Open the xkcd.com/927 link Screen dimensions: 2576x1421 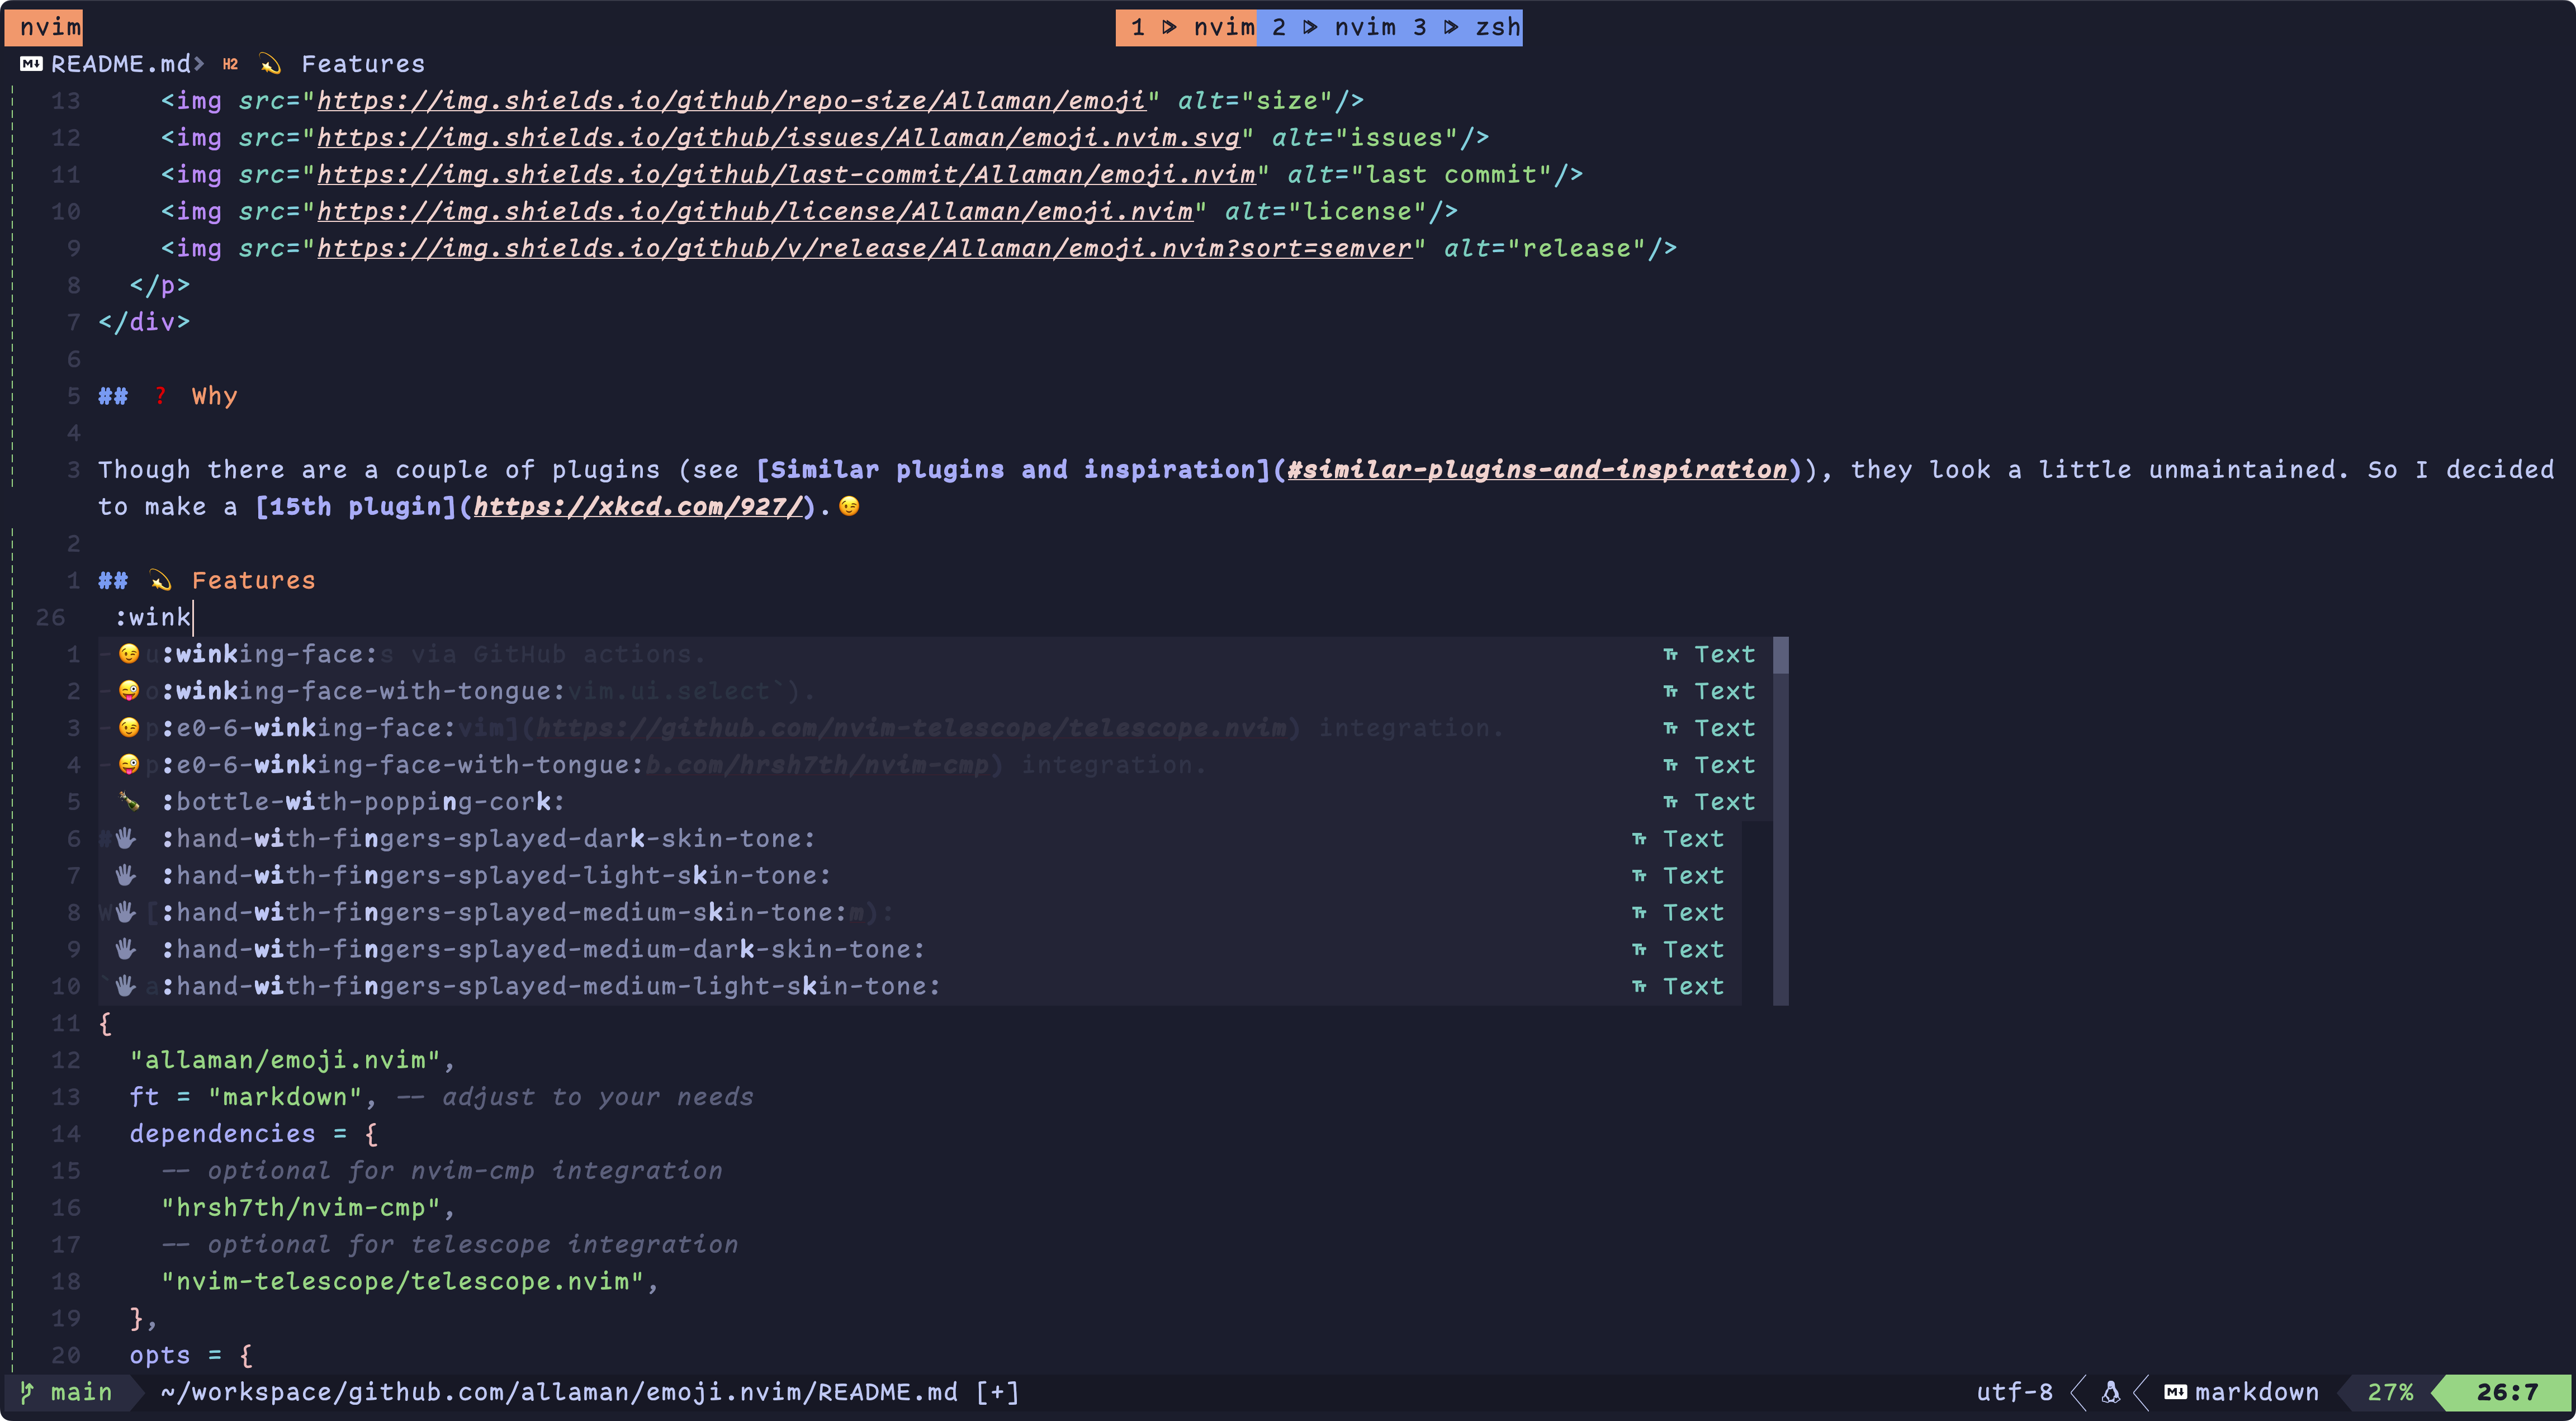click(638, 507)
